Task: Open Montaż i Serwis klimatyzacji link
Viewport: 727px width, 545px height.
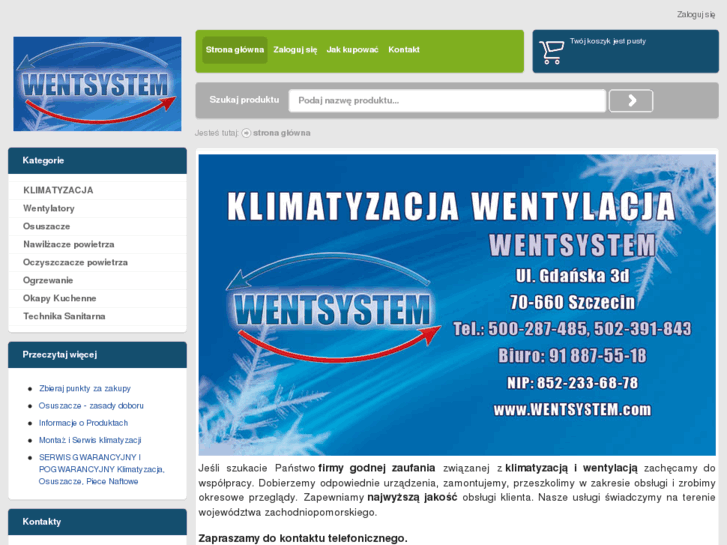Action: tap(90, 440)
